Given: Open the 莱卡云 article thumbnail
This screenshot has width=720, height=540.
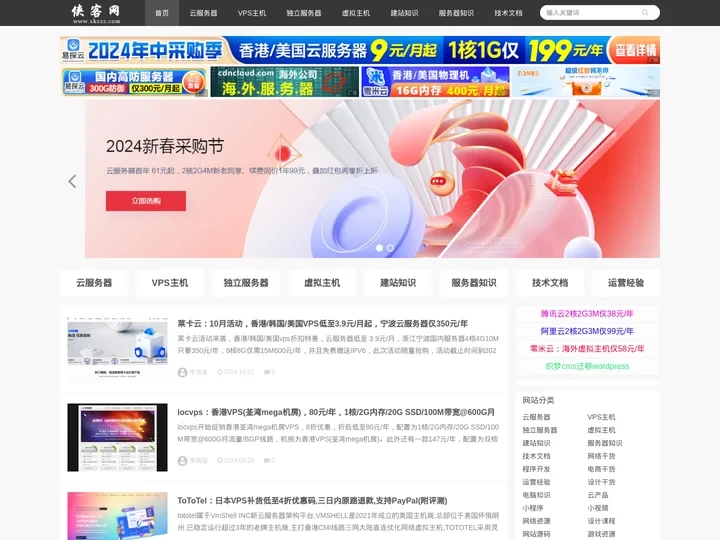Looking at the screenshot, I should [x=118, y=349].
